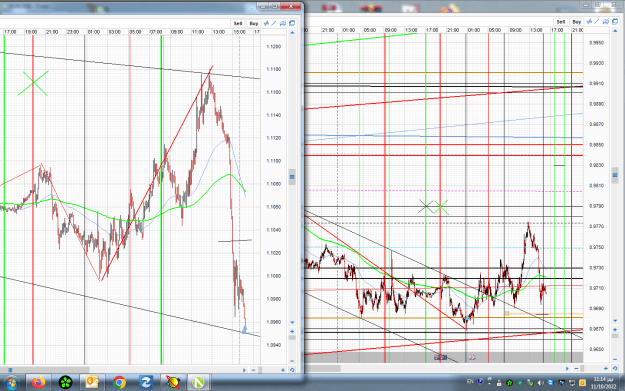
Task: Open blue sync arrows app on taskbar
Action: click(146, 383)
